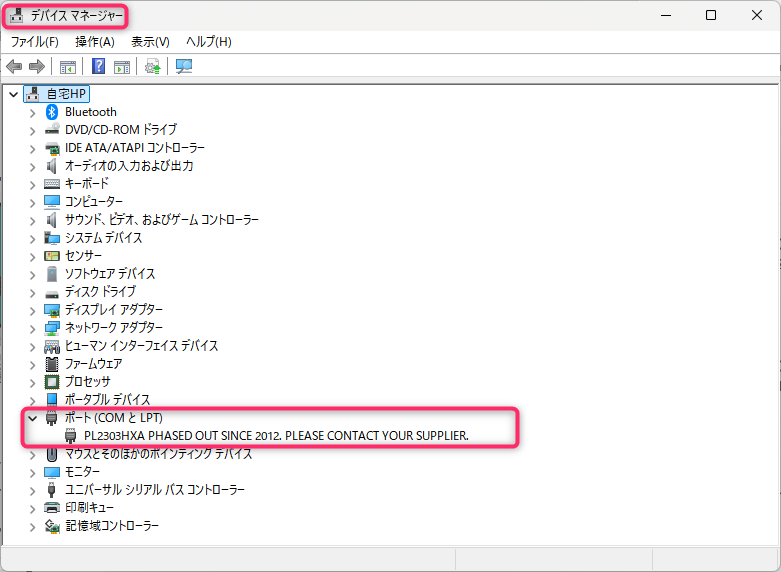Expand IDE ATA/ATAPI コントローラー category
This screenshot has width=781, height=572.
[x=32, y=148]
